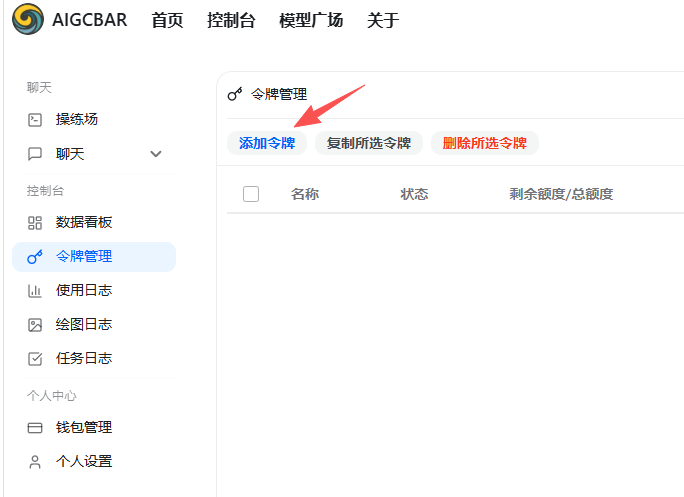Select 令牌管理 in the sidebar
This screenshot has height=497, width=684.
pyautogui.click(x=94, y=257)
